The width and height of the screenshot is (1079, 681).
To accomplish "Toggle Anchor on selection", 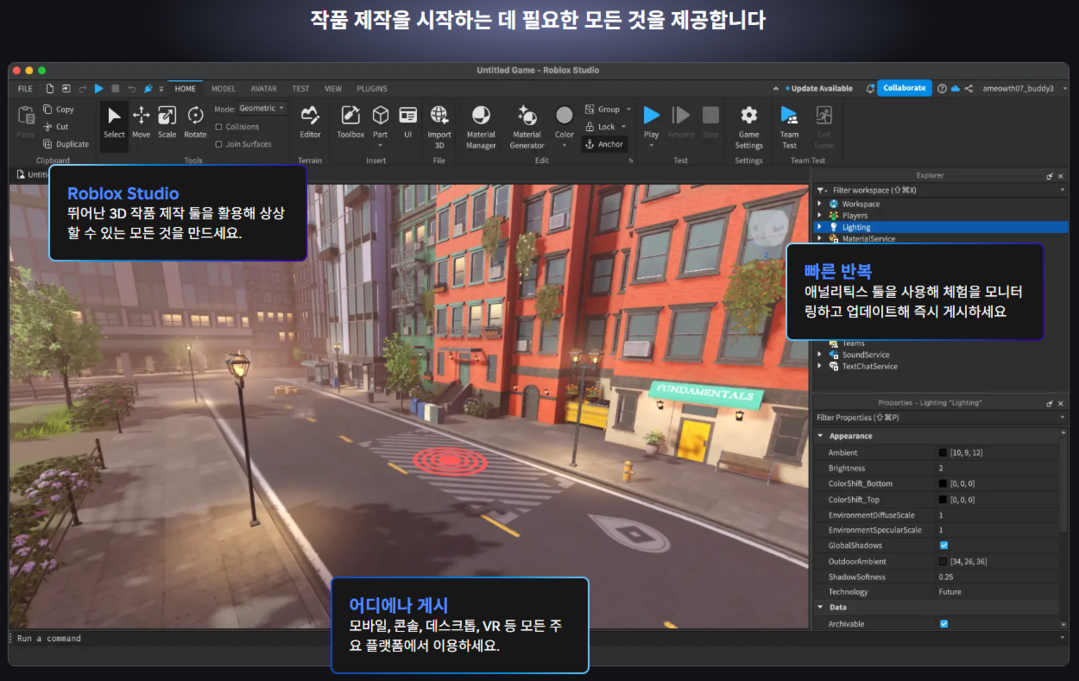I will pos(604,144).
